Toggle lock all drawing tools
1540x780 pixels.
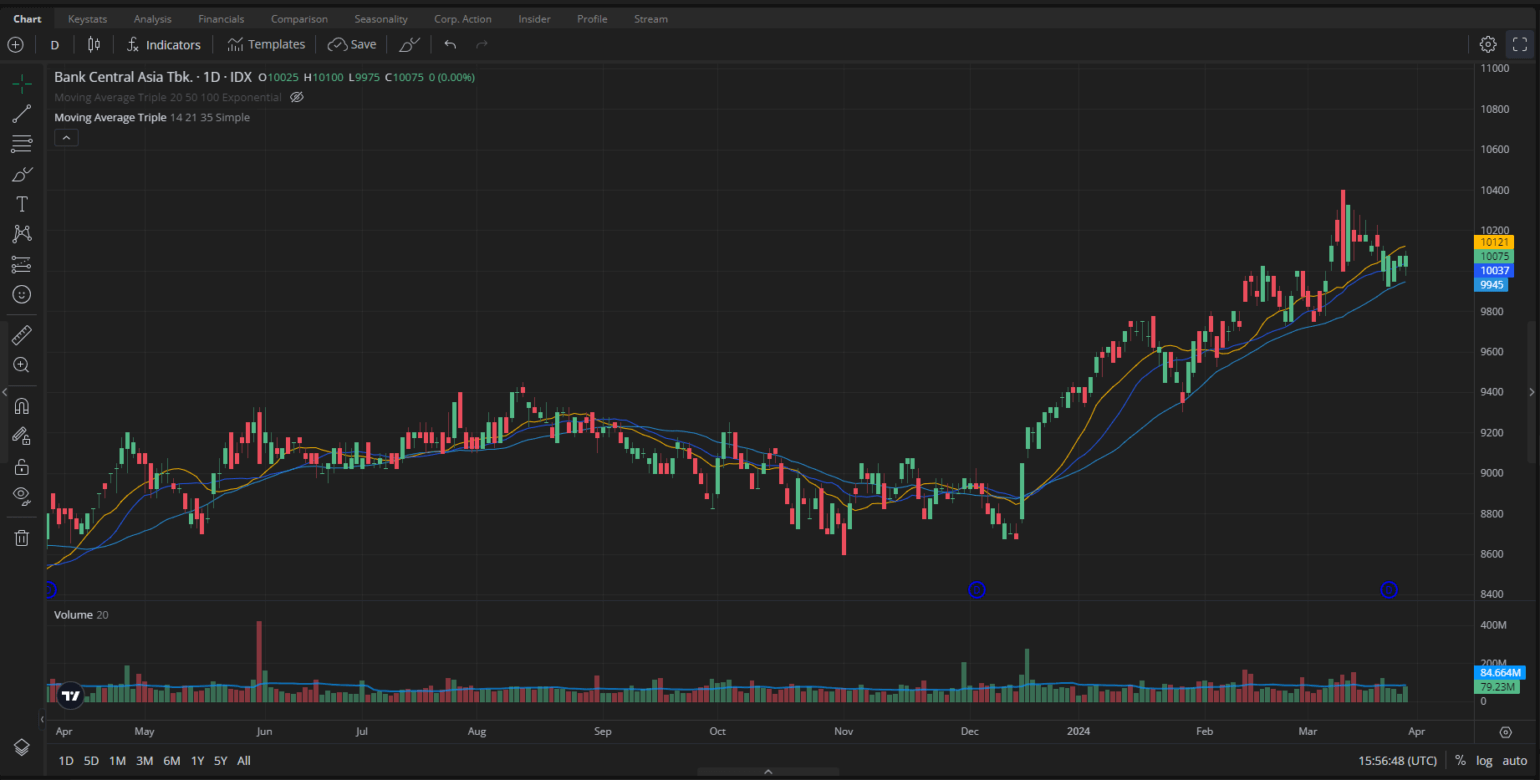[21, 466]
